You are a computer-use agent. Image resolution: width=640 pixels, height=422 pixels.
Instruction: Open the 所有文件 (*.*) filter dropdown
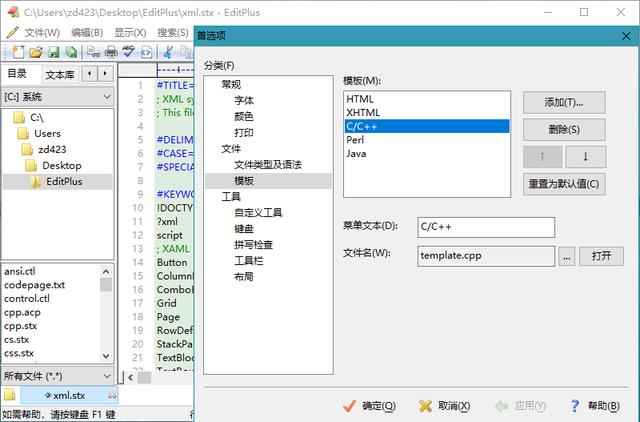58,376
